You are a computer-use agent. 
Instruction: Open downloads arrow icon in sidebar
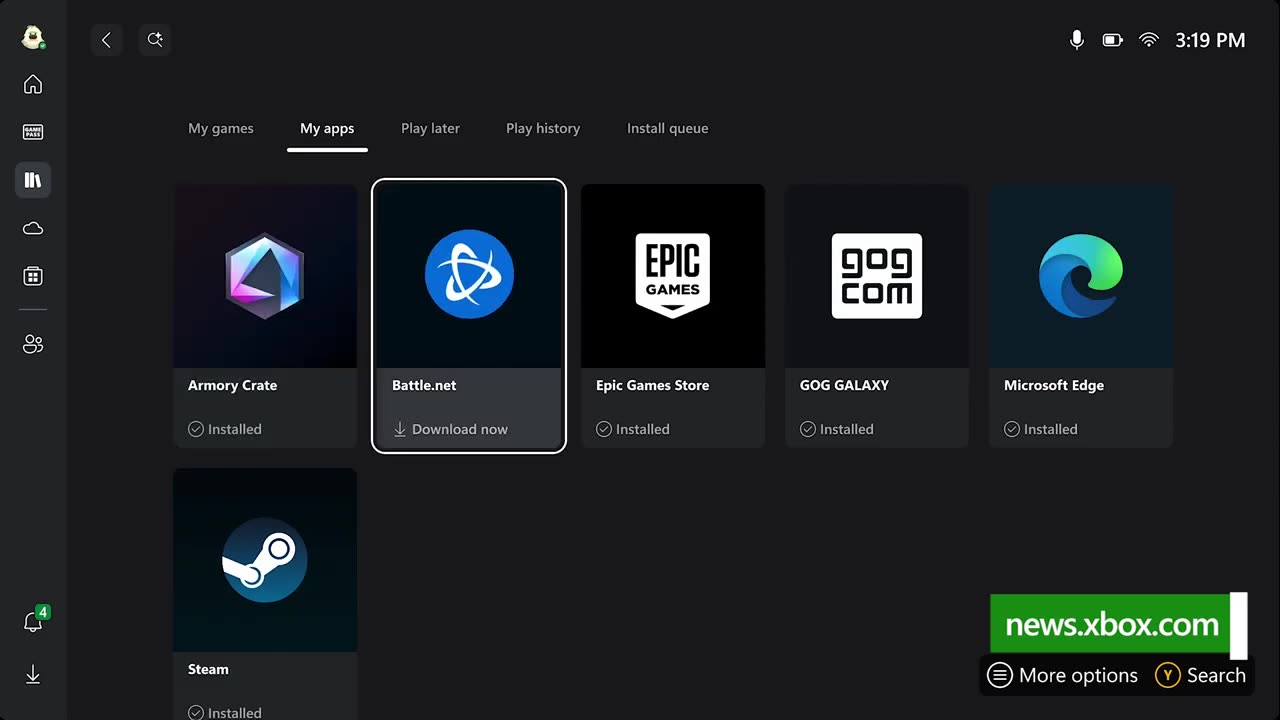(x=33, y=675)
